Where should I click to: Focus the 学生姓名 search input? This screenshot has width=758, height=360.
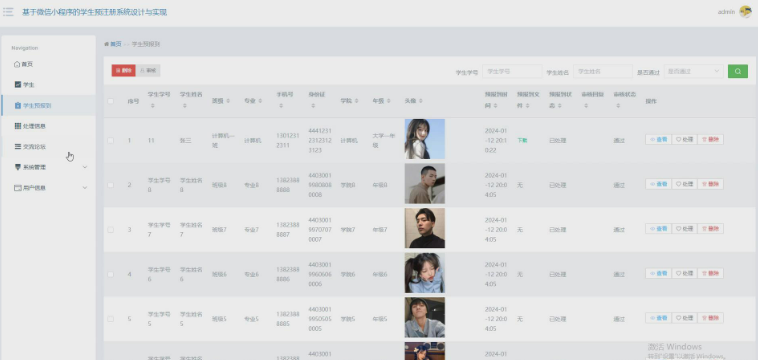603,71
